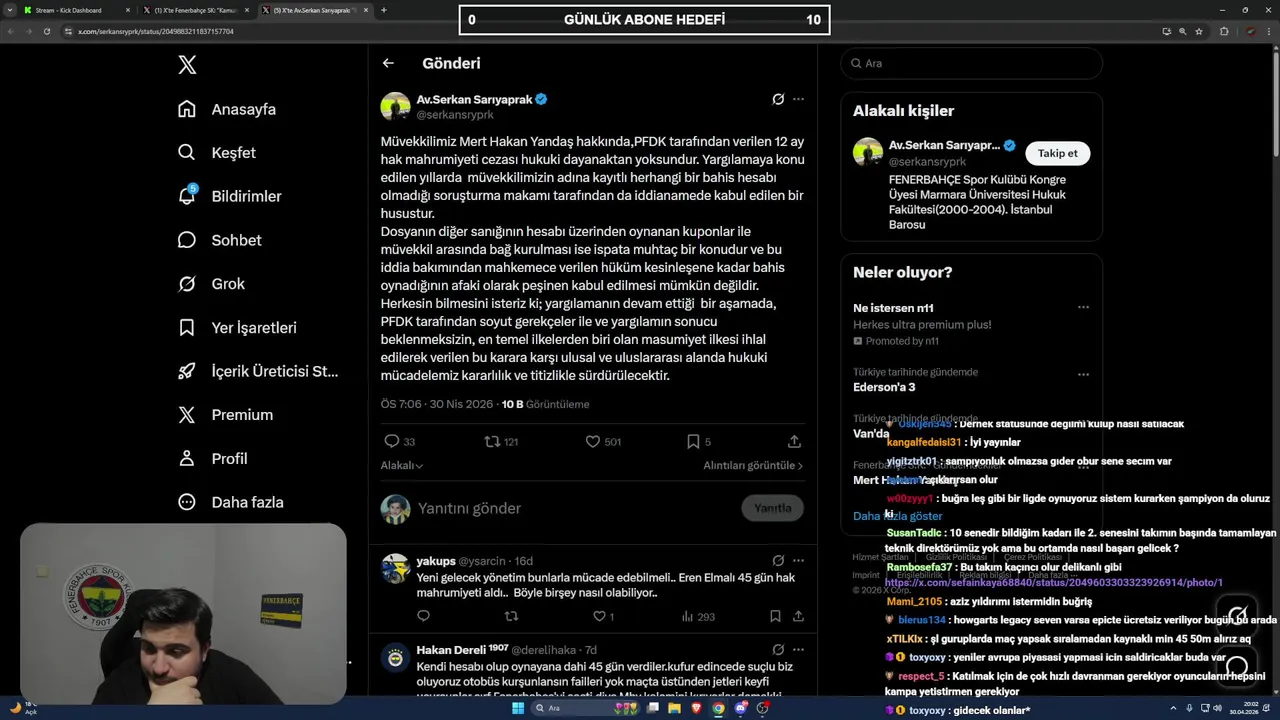Open the X logo home link
1280x720 pixels.
click(187, 65)
